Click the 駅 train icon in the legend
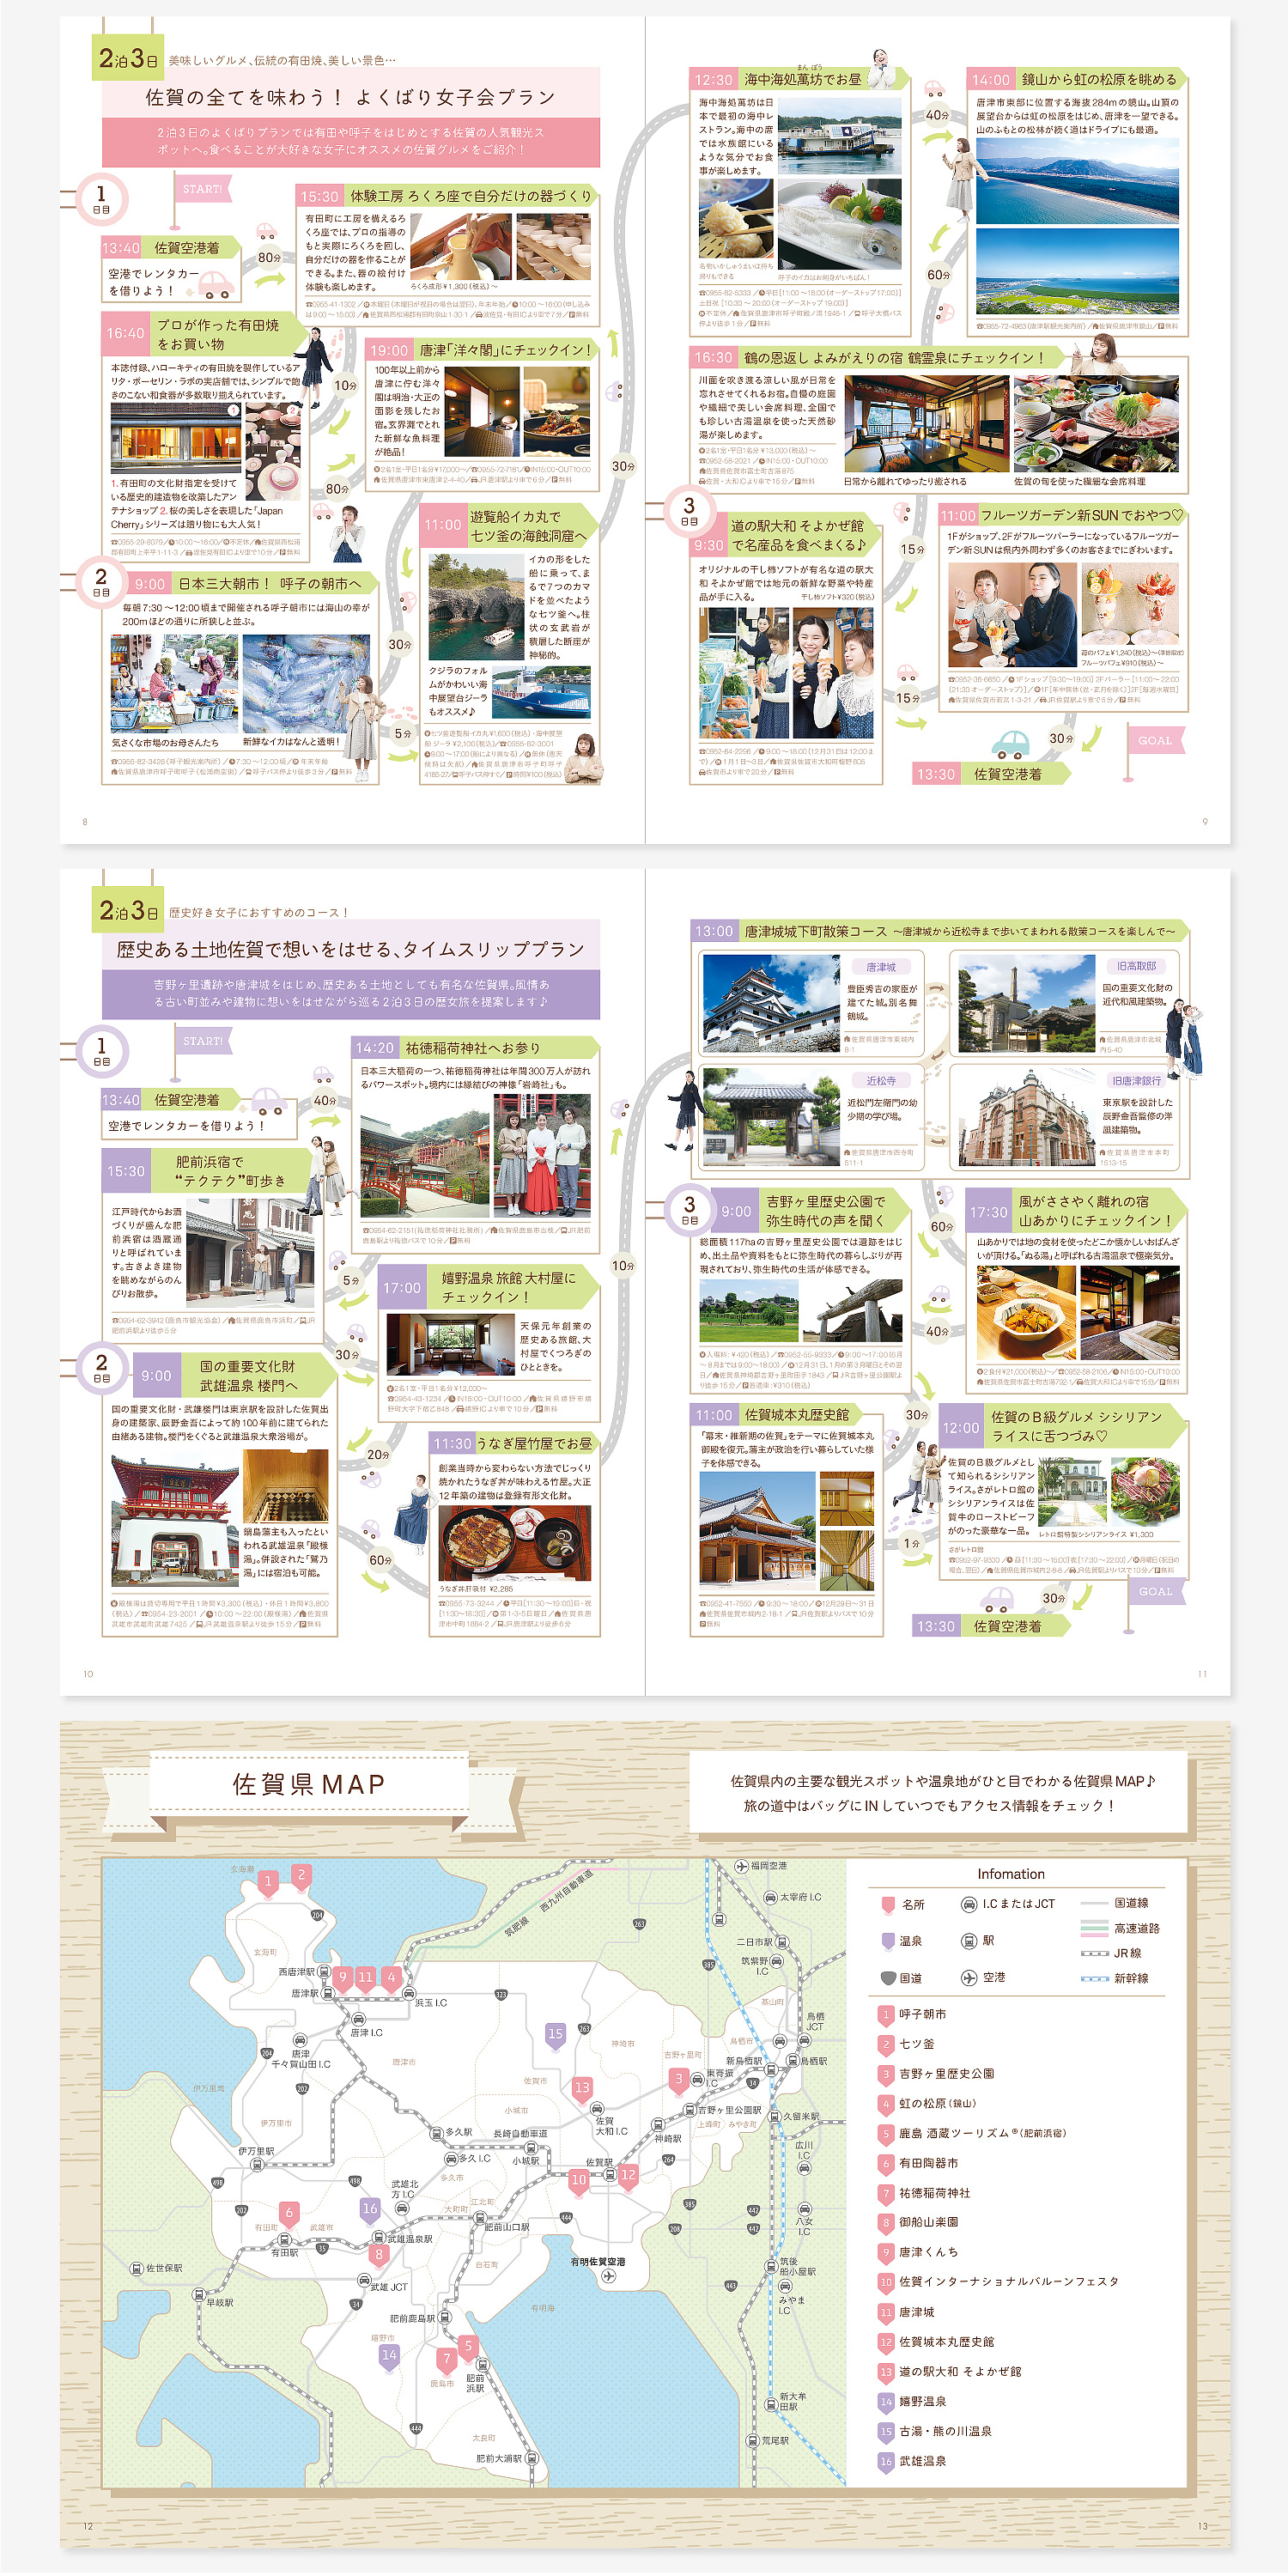 point(968,1940)
